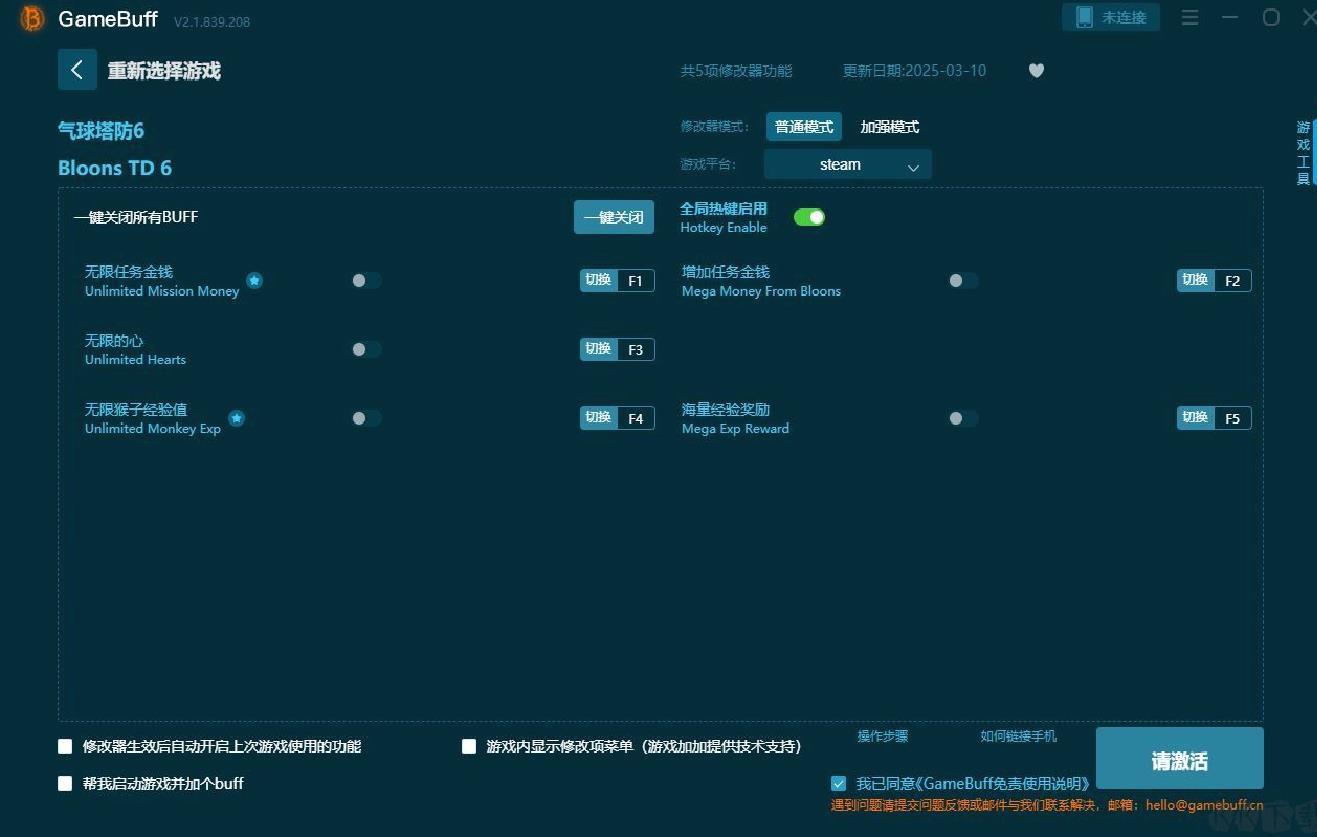Click the 一键关闭 close-all button
The image size is (1317, 837).
(x=614, y=217)
